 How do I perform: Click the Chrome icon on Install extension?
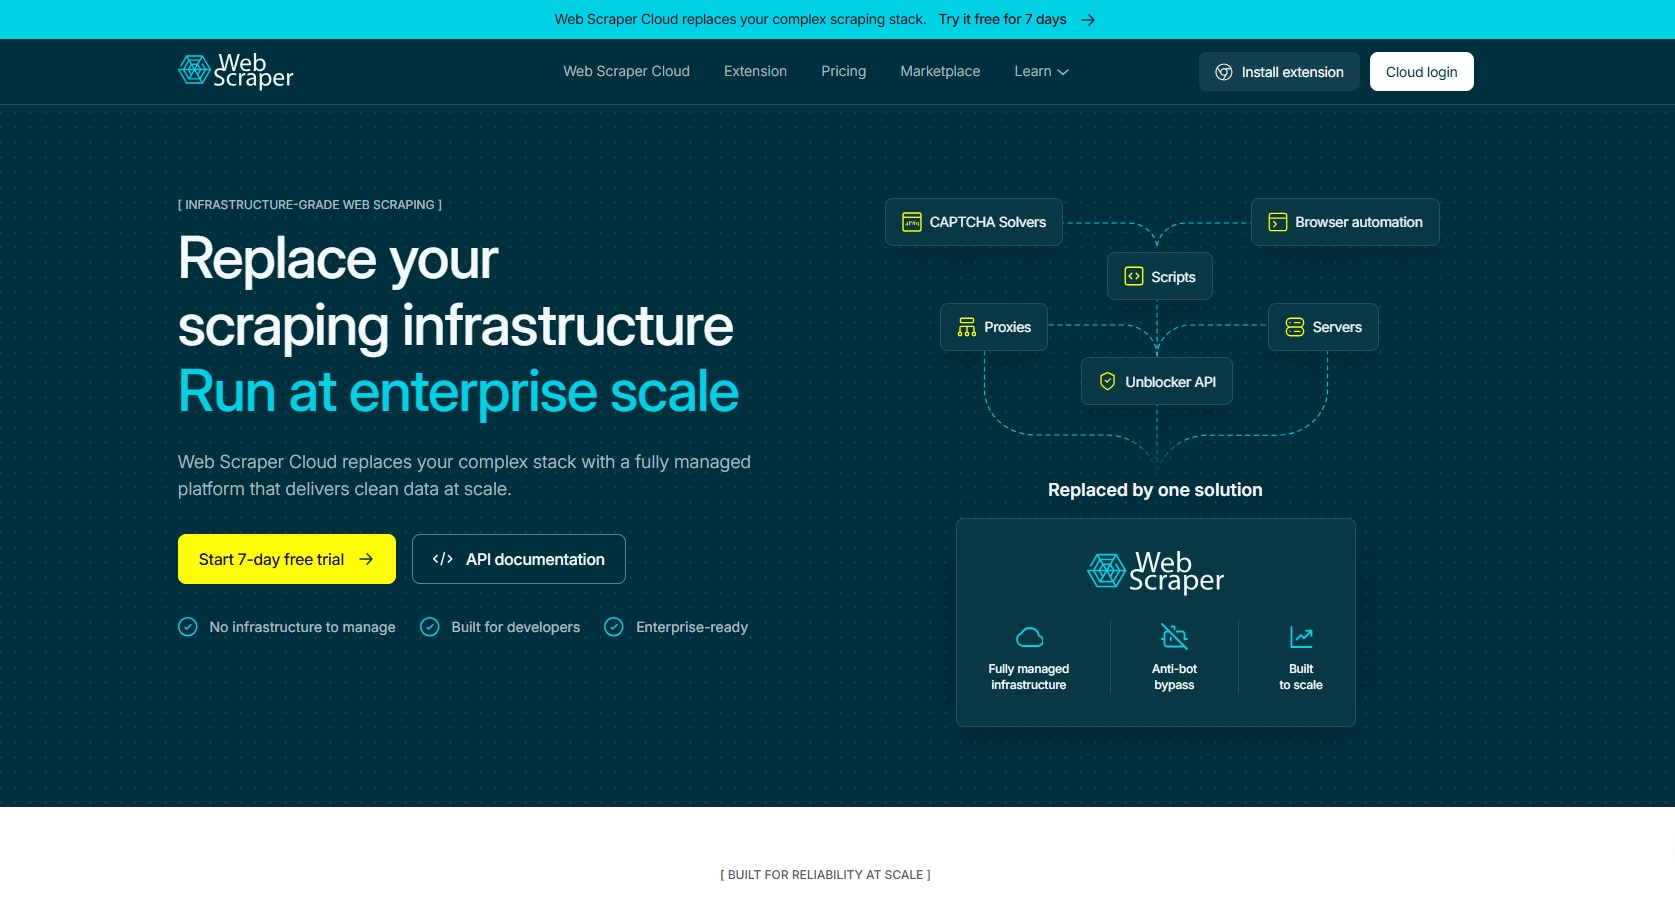pos(1223,72)
